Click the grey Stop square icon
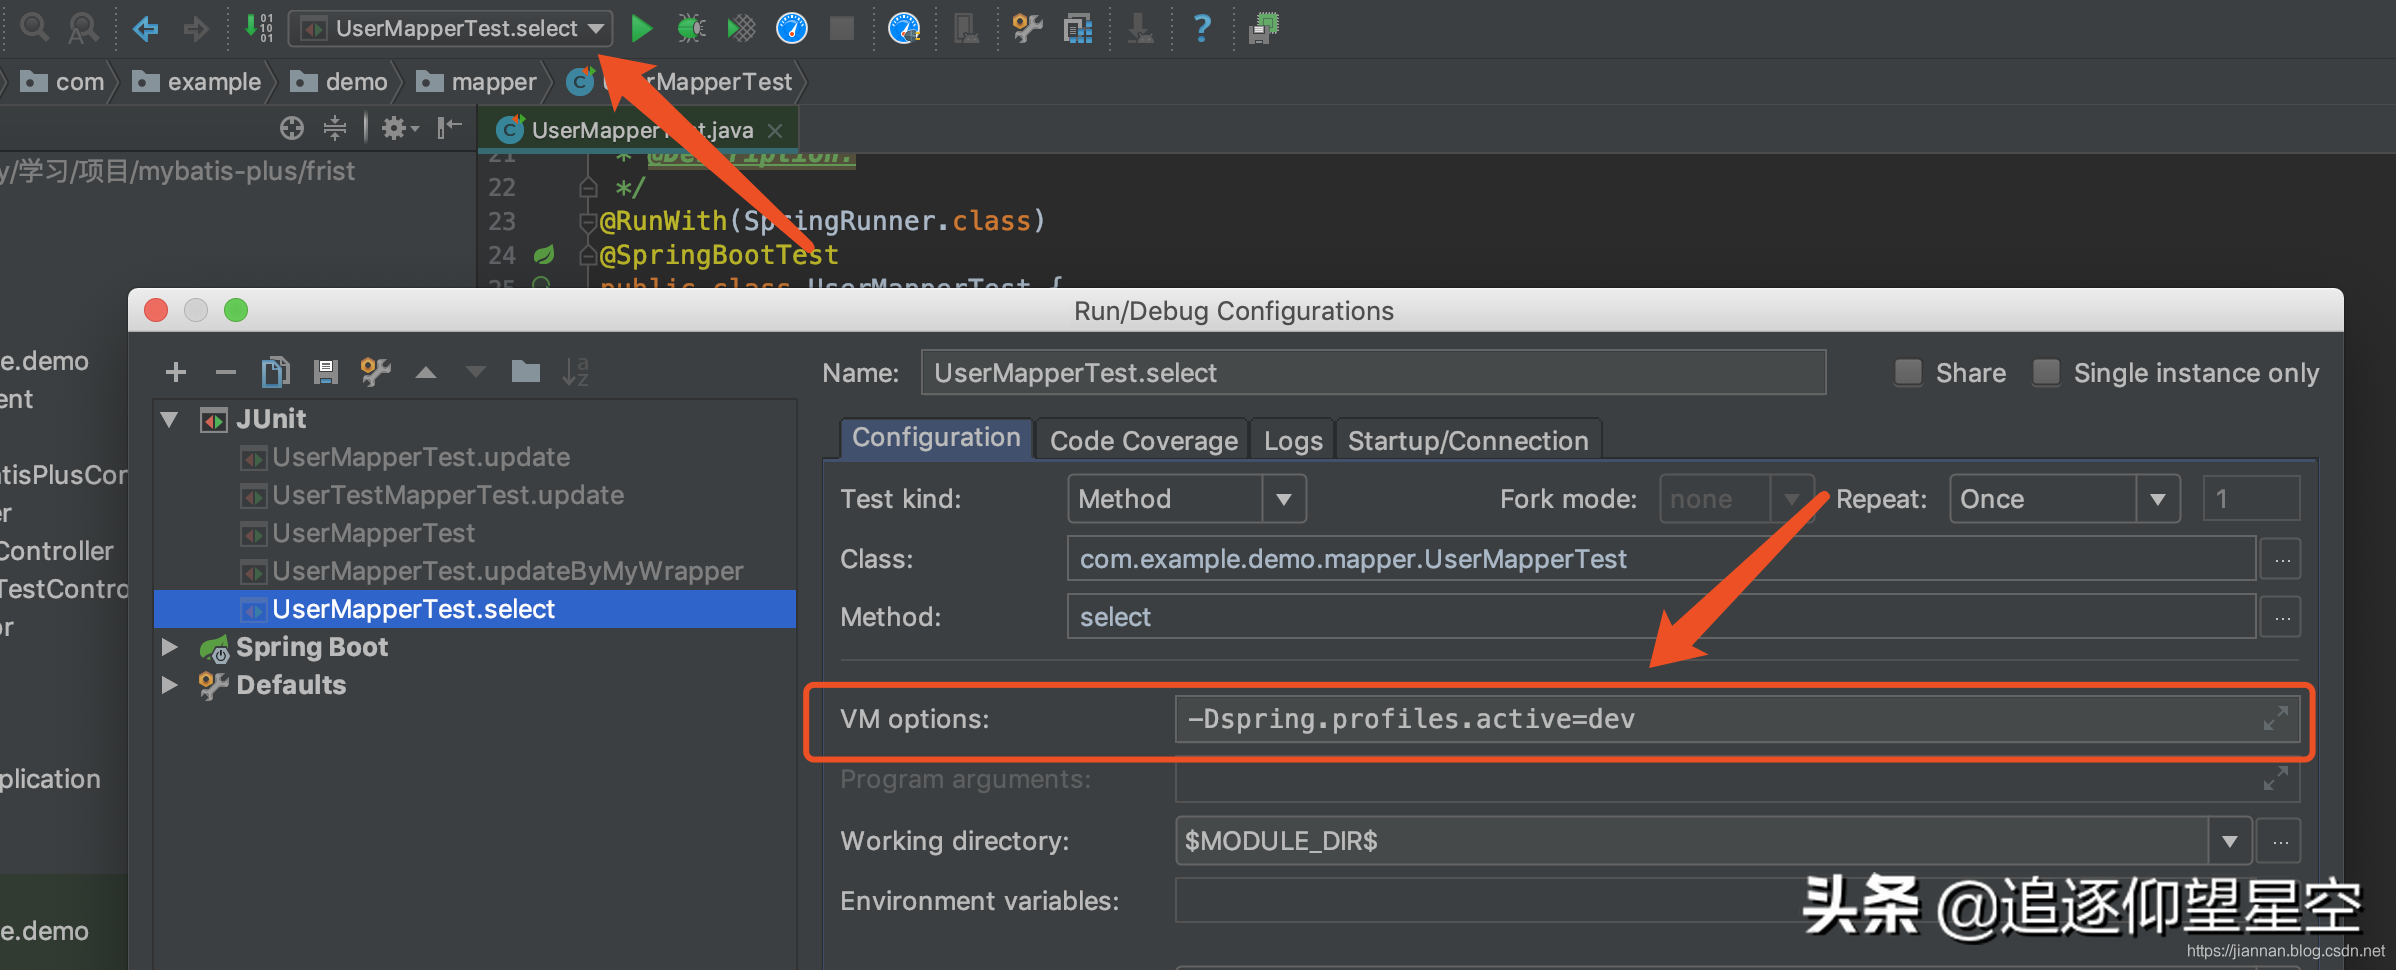2396x970 pixels. pyautogui.click(x=842, y=28)
